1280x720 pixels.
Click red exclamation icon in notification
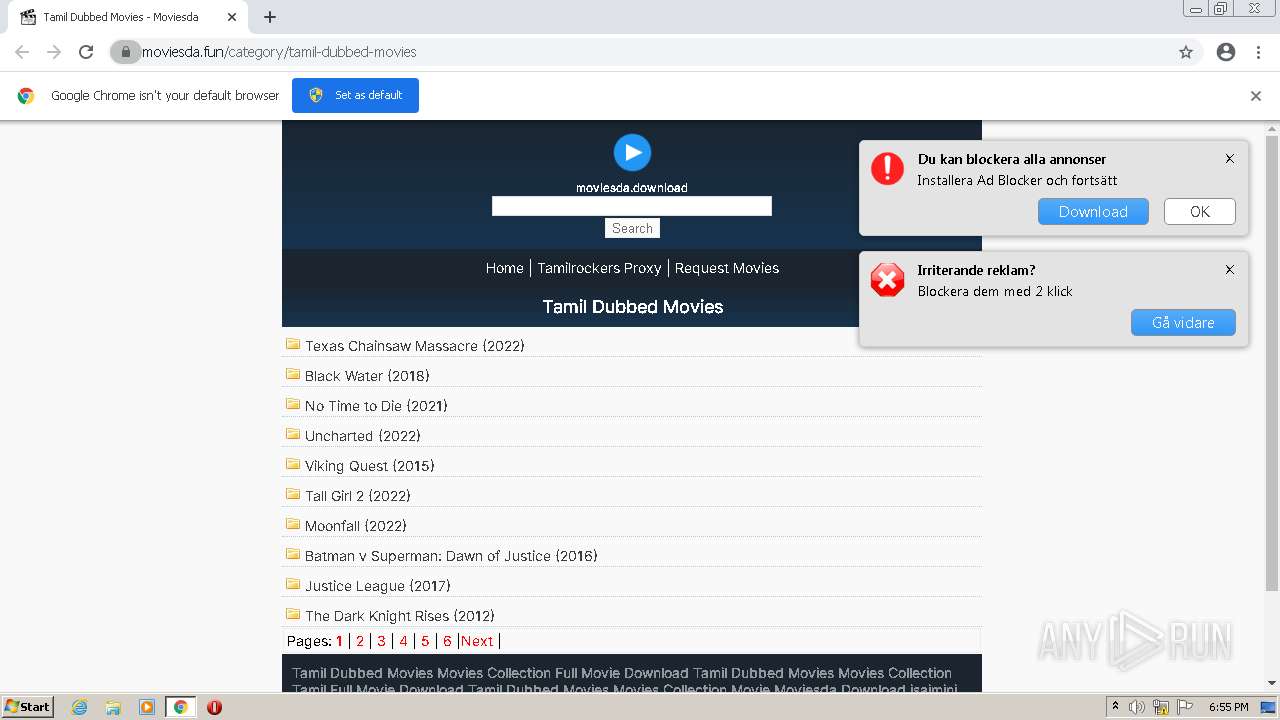pos(887,169)
